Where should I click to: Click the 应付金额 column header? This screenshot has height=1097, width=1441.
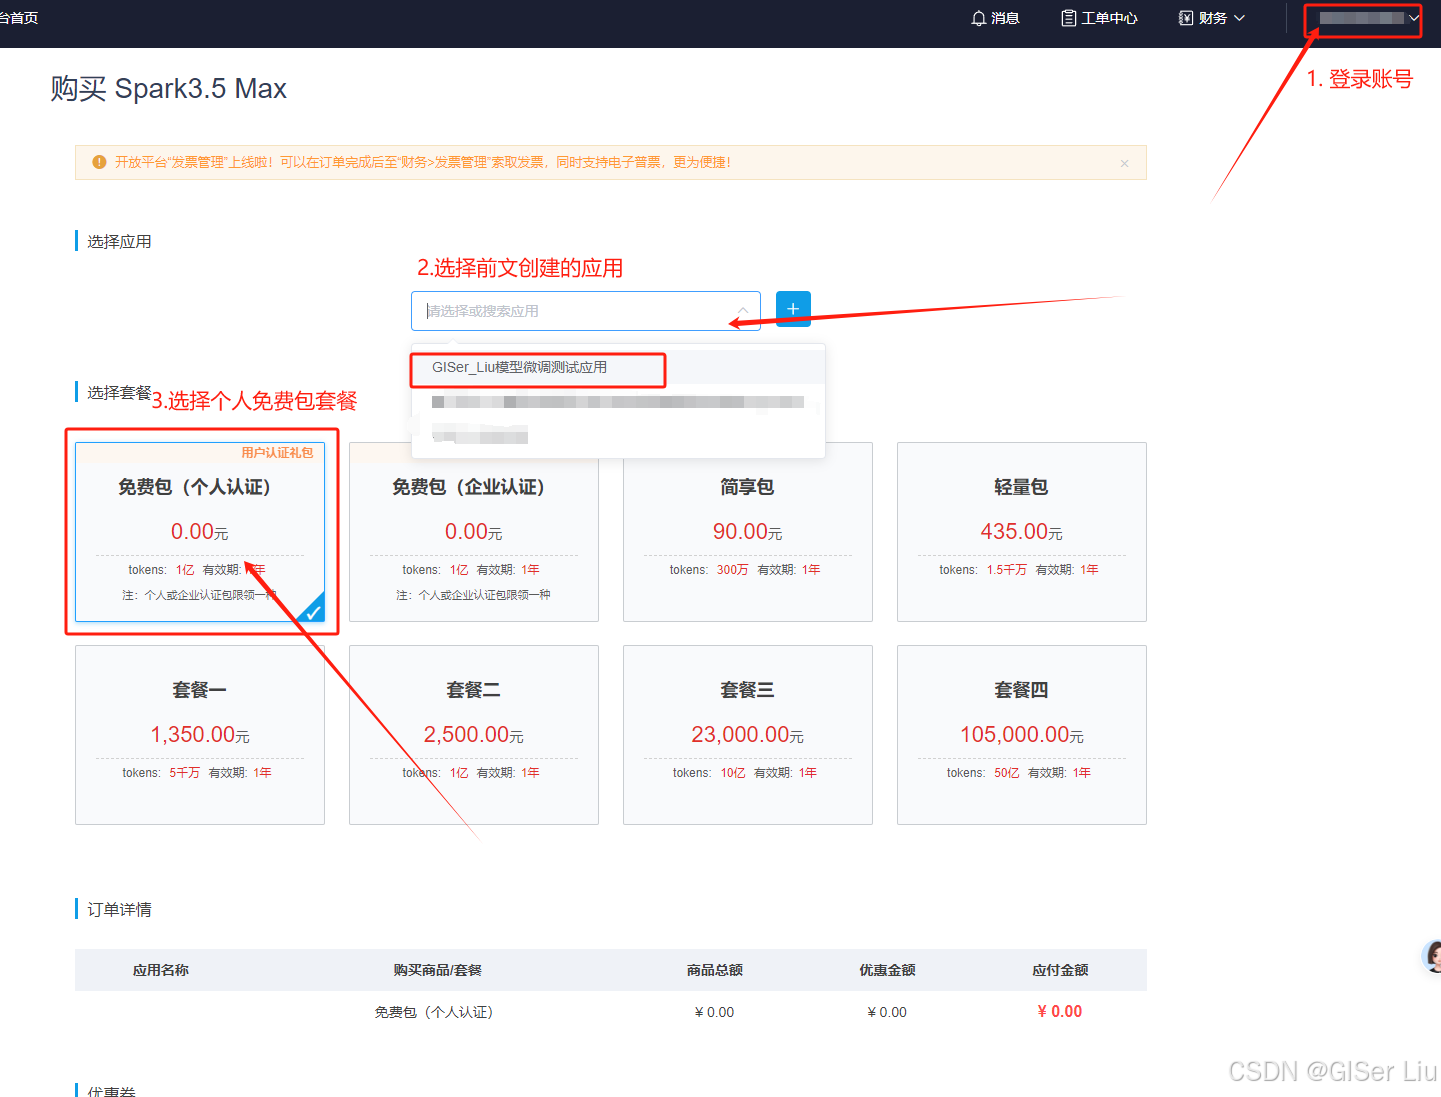pyautogui.click(x=1060, y=970)
